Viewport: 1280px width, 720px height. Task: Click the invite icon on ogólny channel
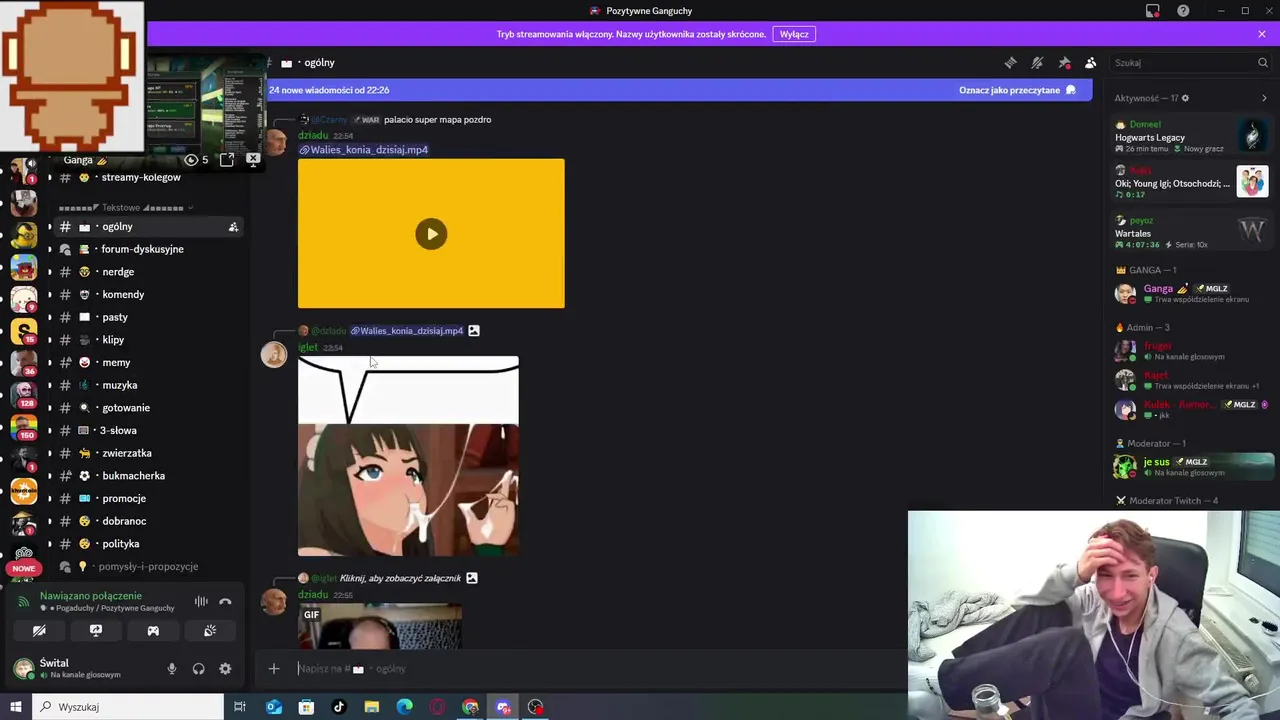pos(233,227)
